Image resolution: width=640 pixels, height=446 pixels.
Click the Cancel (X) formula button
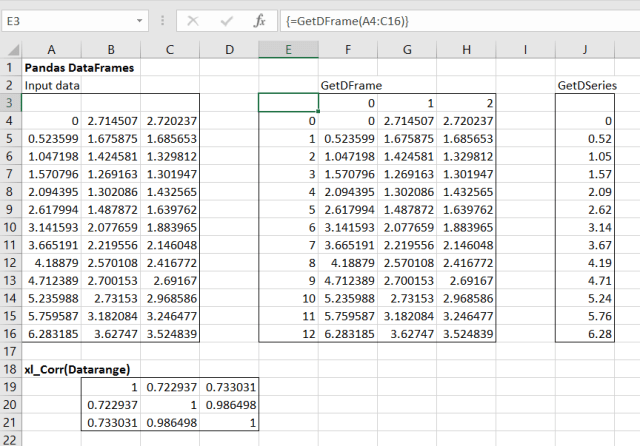(x=194, y=21)
